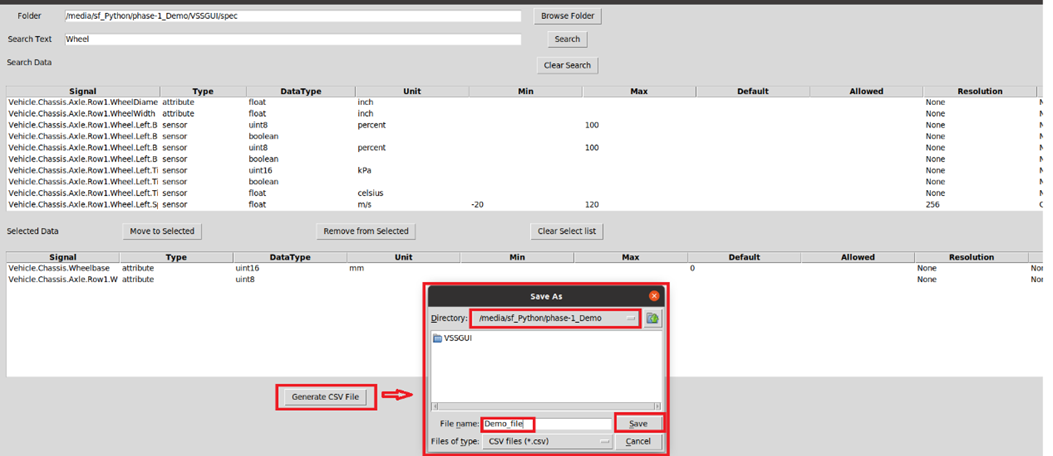Click the Clear Search button
This screenshot has height=456, width=1053.
[x=567, y=65]
